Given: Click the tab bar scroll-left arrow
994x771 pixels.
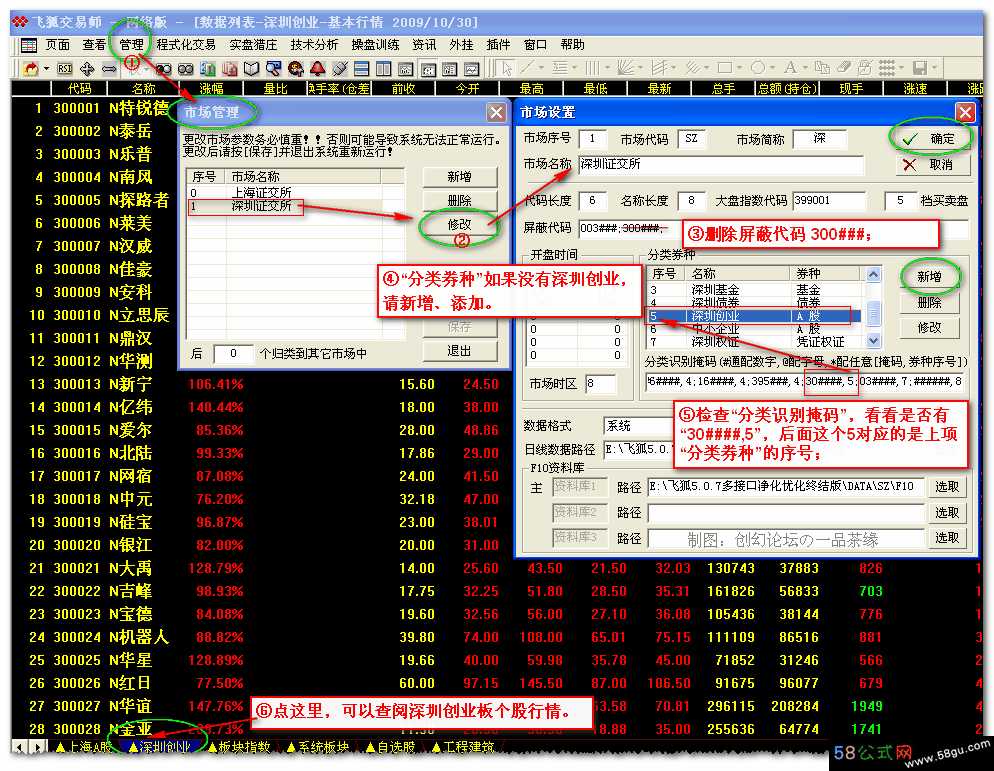Looking at the screenshot, I should 20,748.
